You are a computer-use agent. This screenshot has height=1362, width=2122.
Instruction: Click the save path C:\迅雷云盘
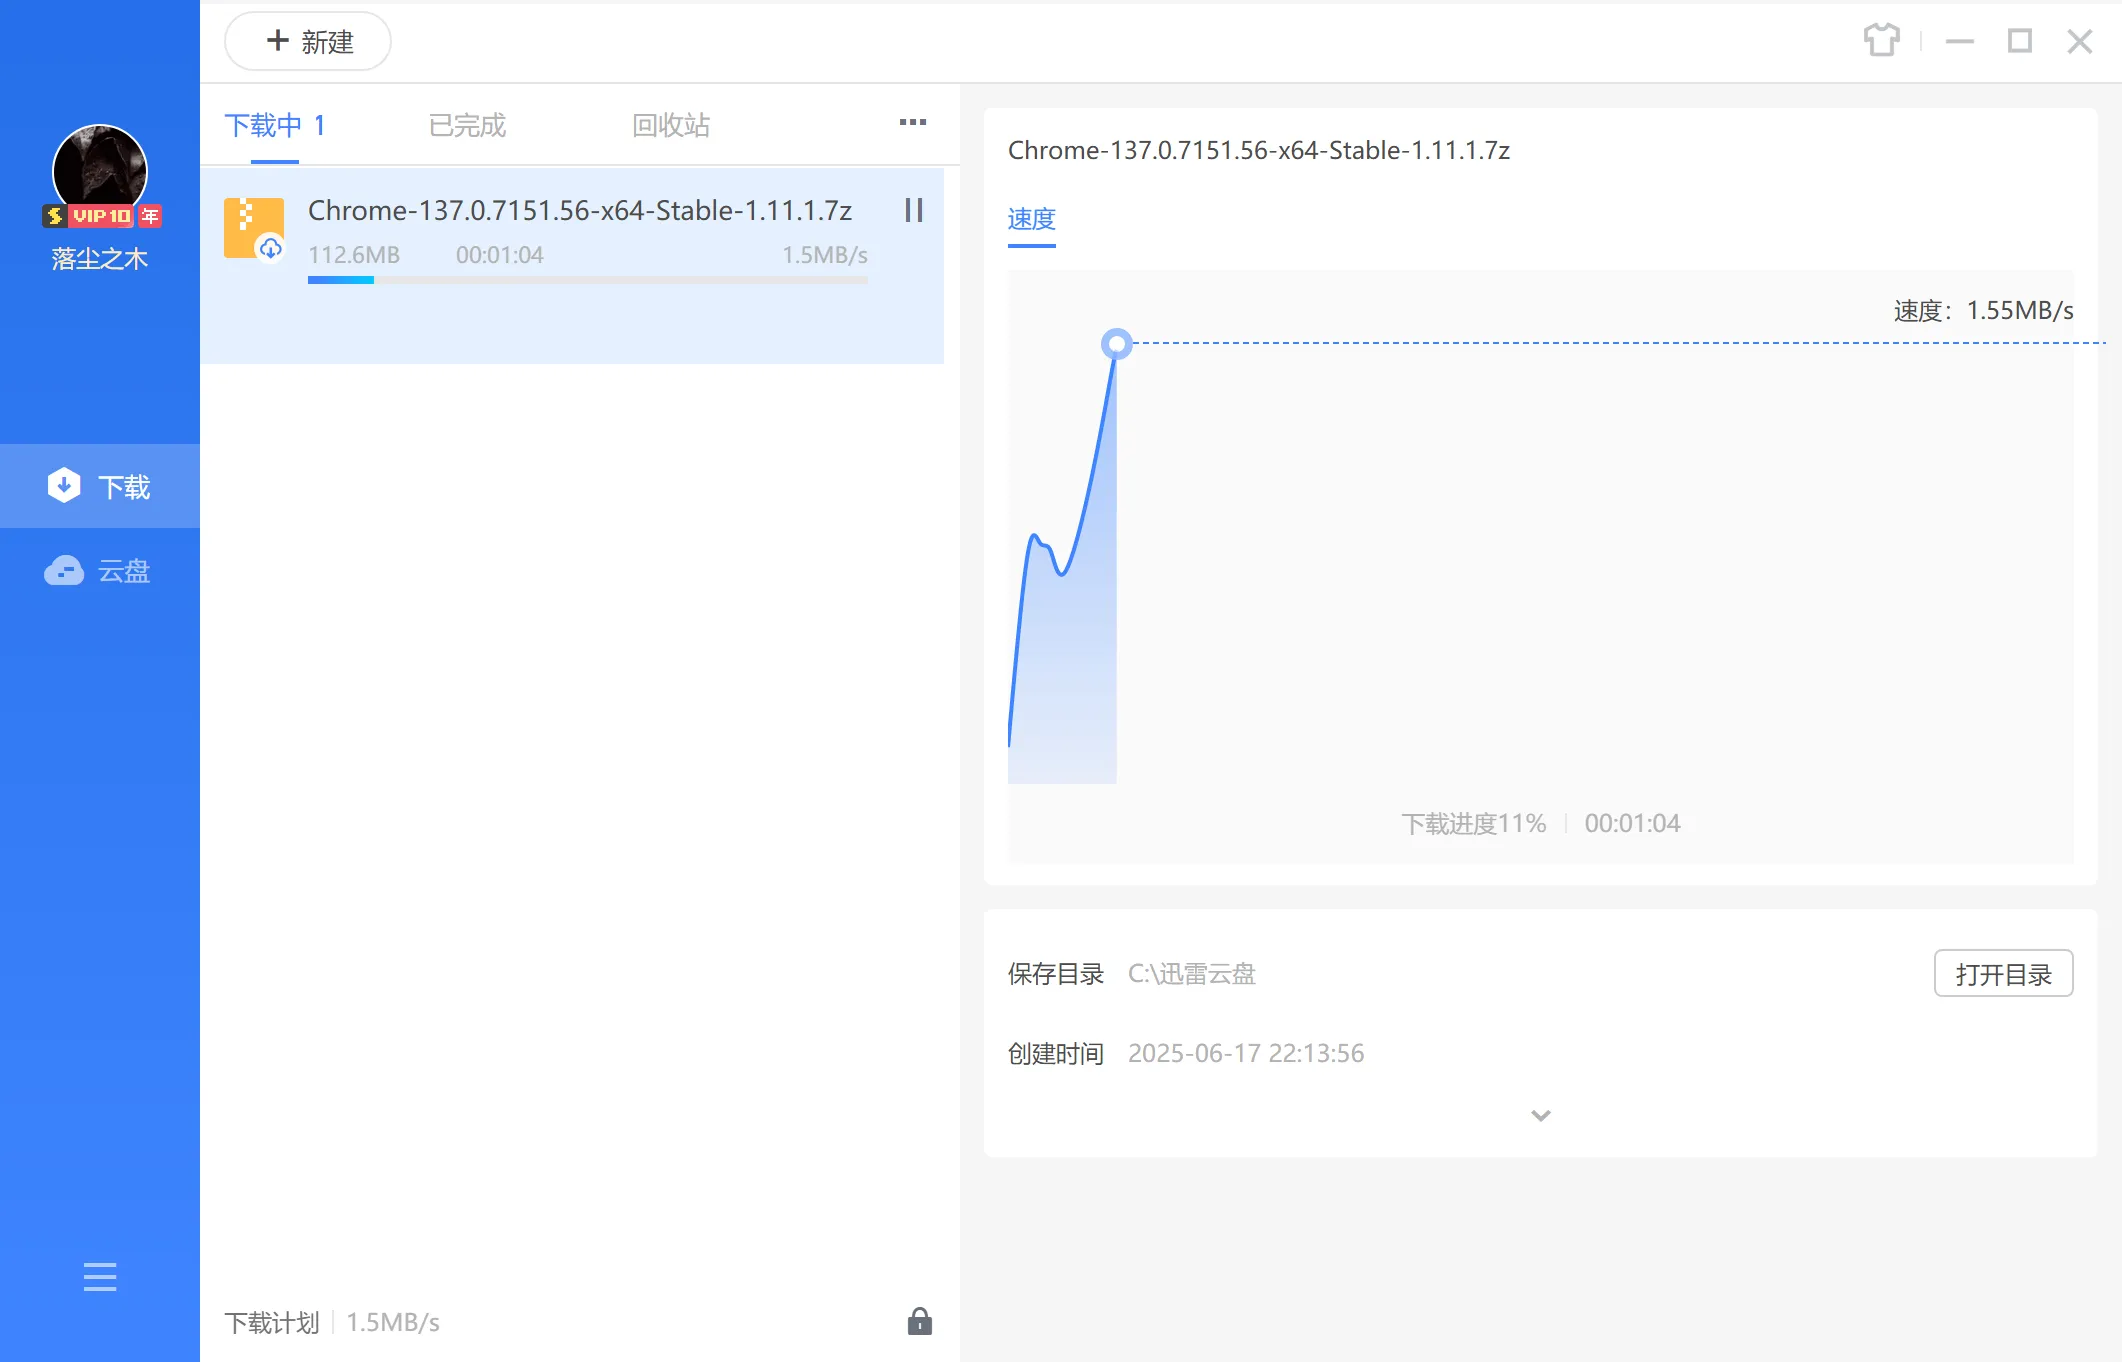click(x=1192, y=974)
